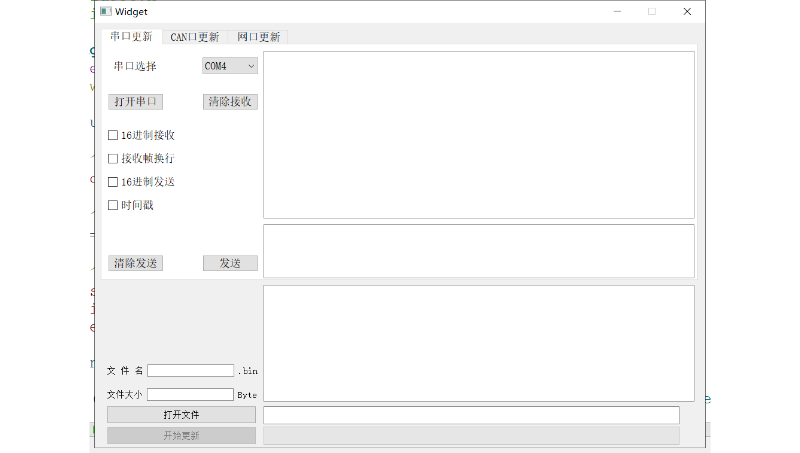
Task: Click the disabled 开始更新 button
Action: [x=181, y=436]
